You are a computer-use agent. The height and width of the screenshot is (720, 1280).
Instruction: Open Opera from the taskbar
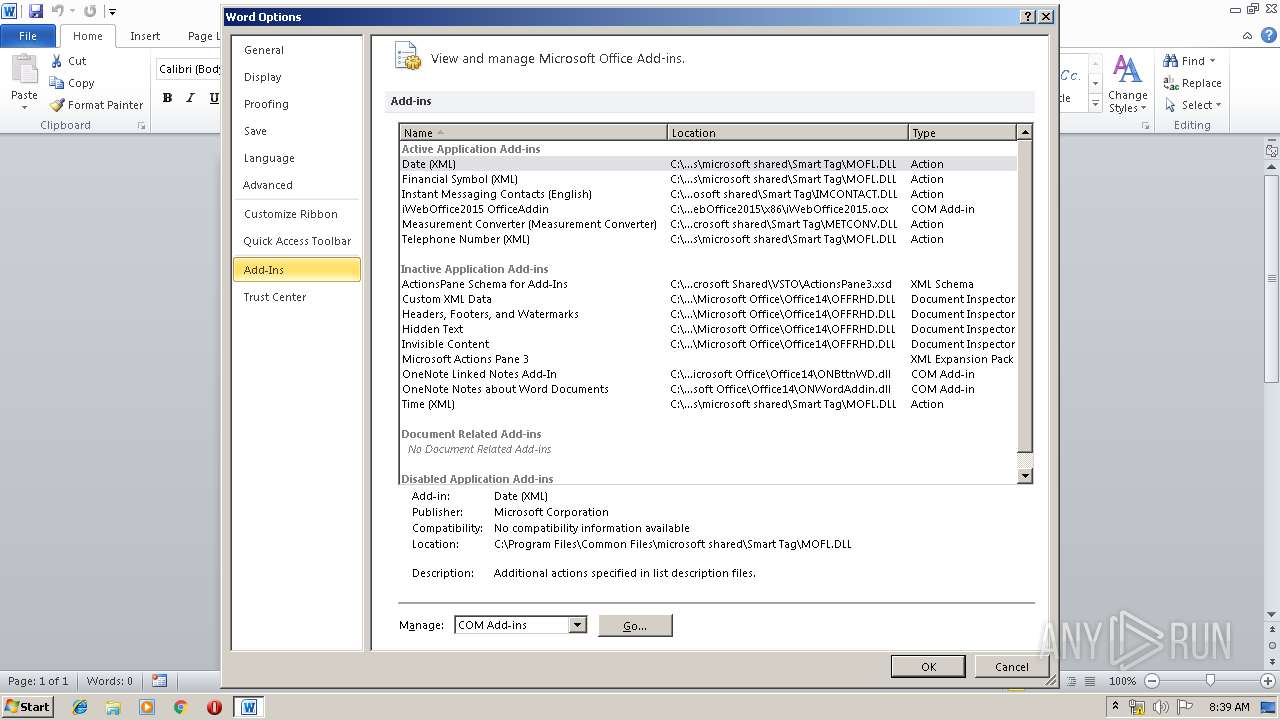pyautogui.click(x=214, y=707)
